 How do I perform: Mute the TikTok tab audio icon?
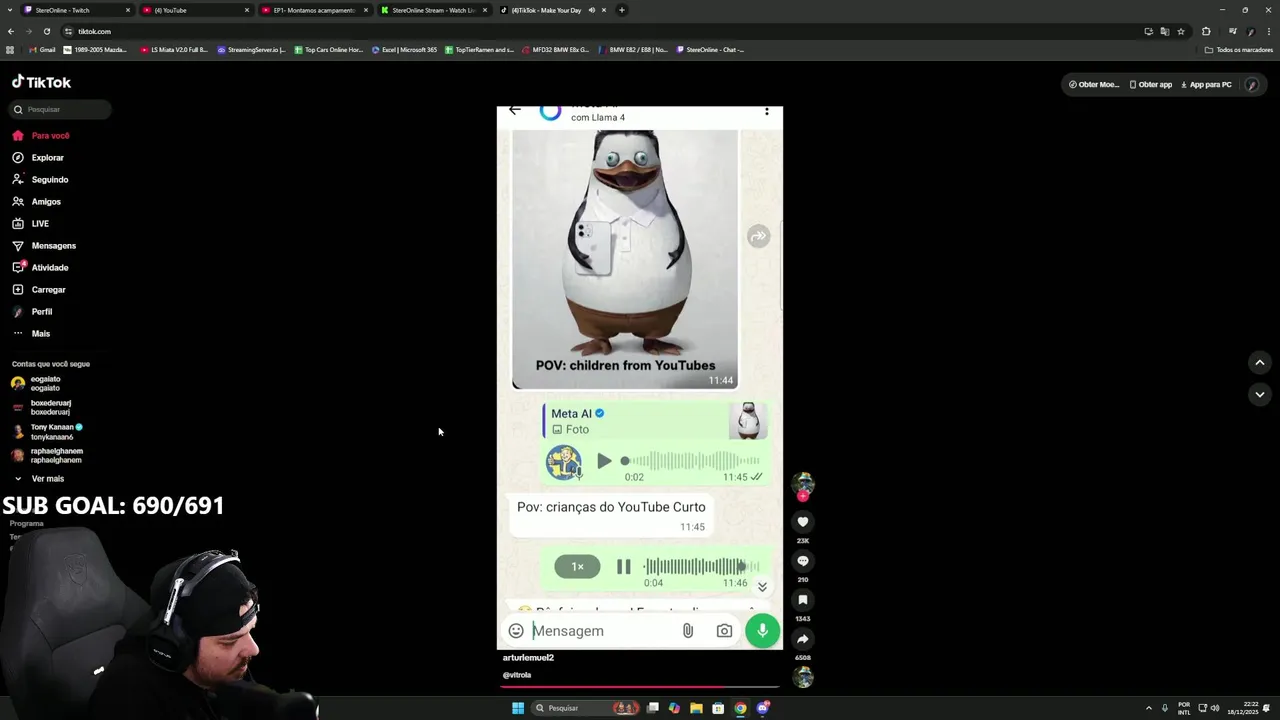pos(592,10)
